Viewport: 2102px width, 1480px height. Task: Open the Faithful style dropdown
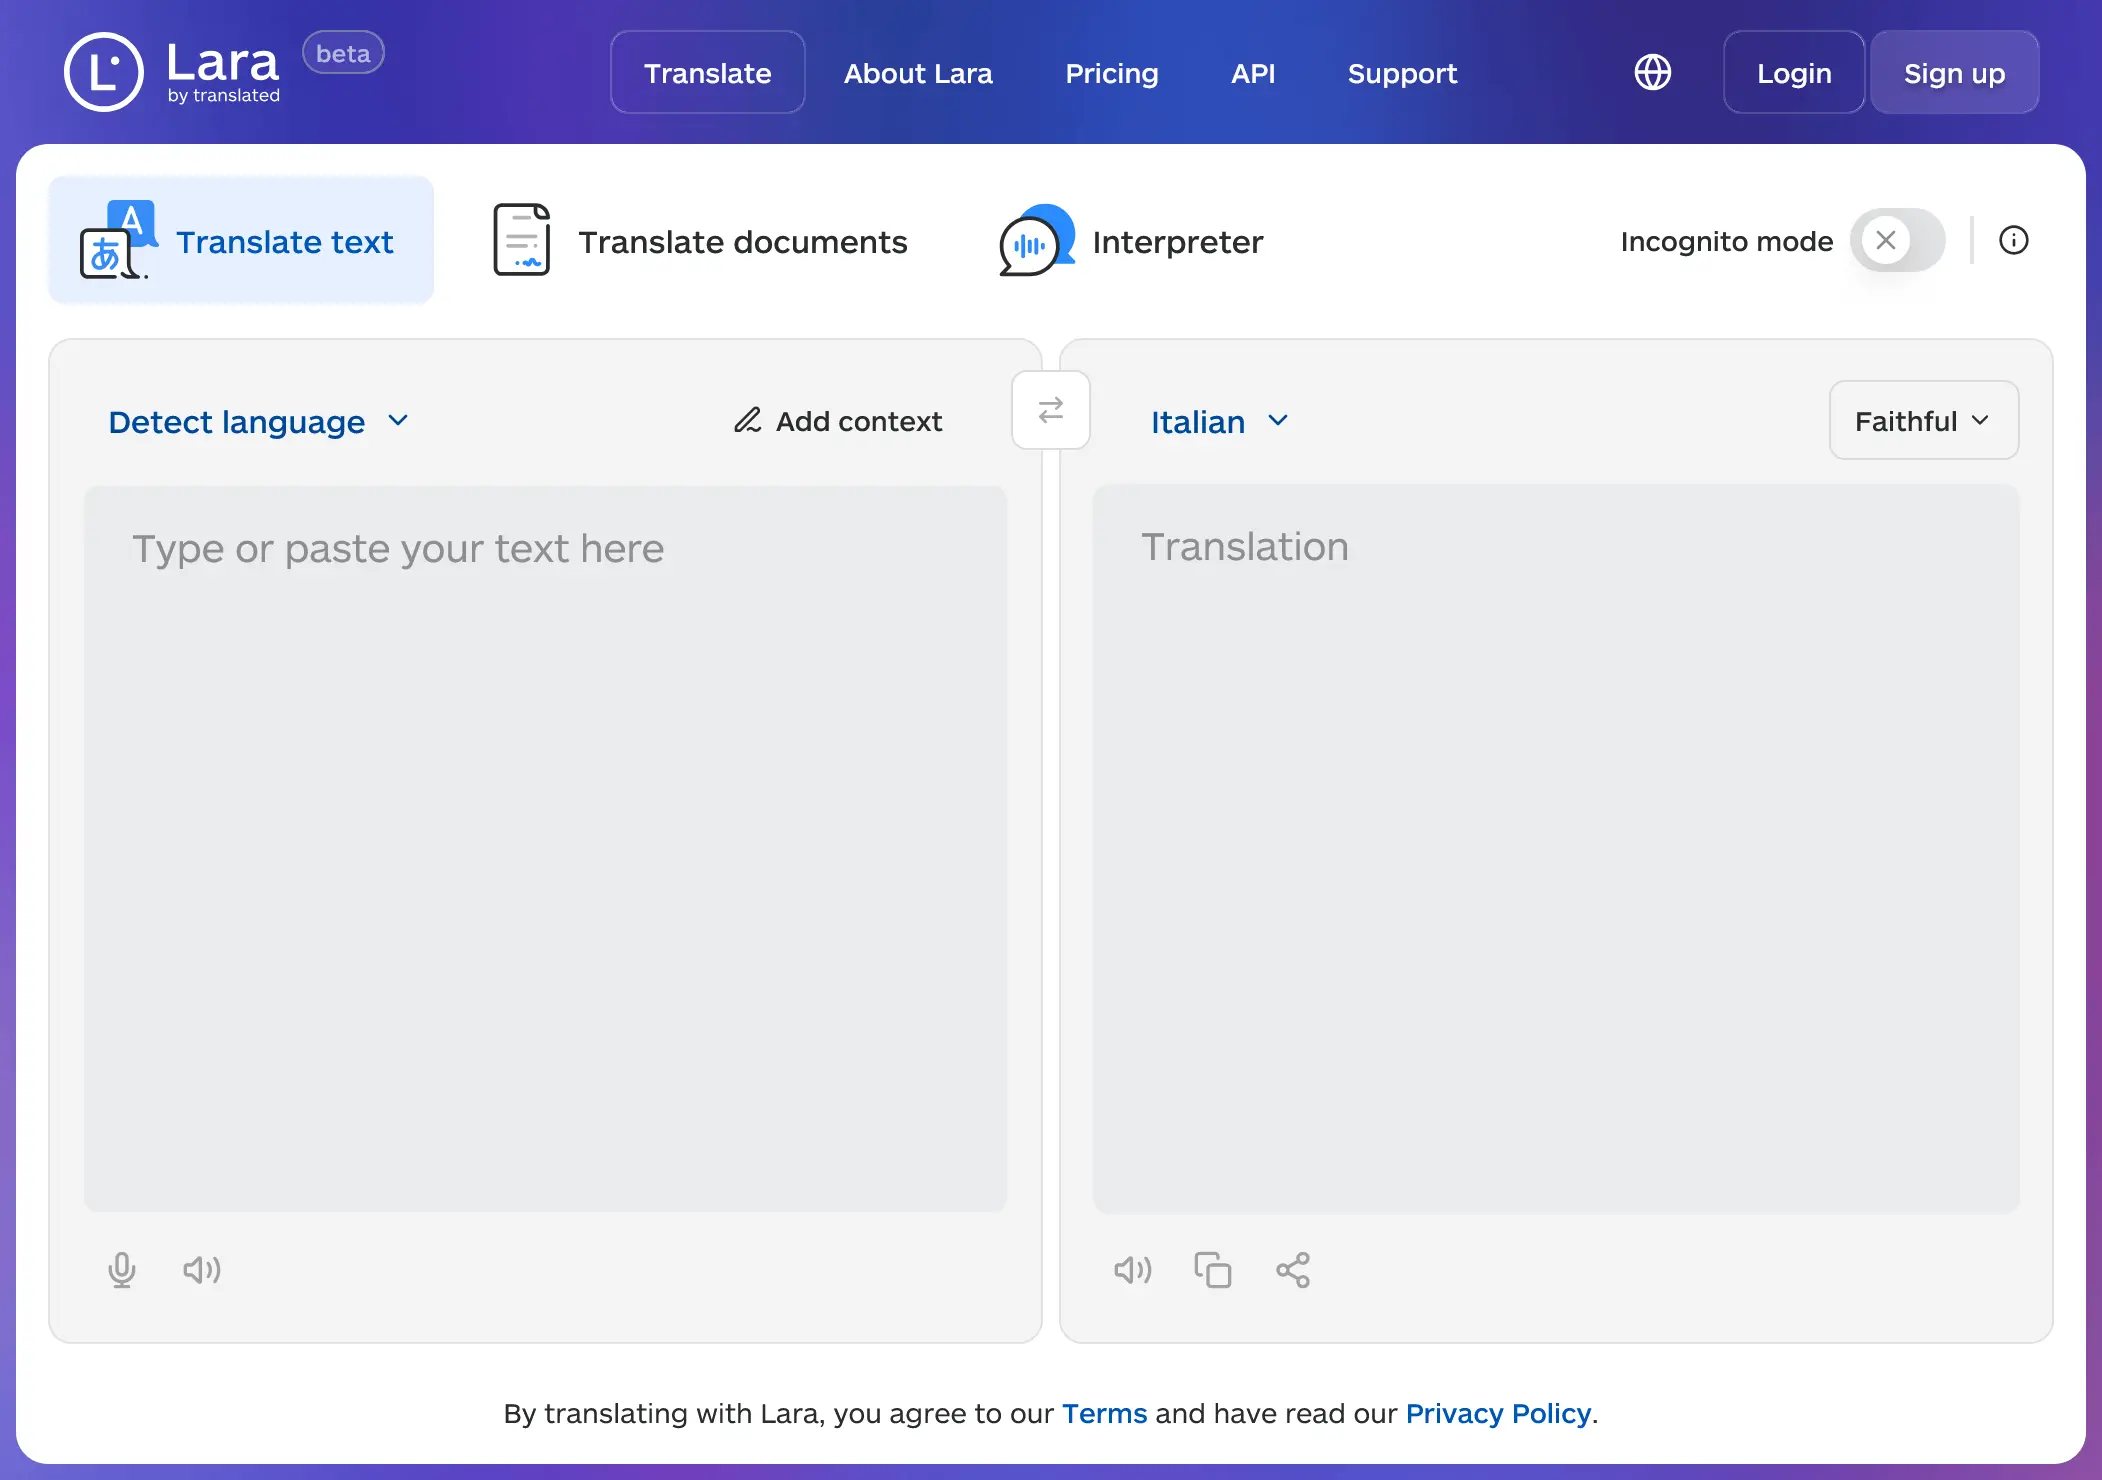(1923, 421)
